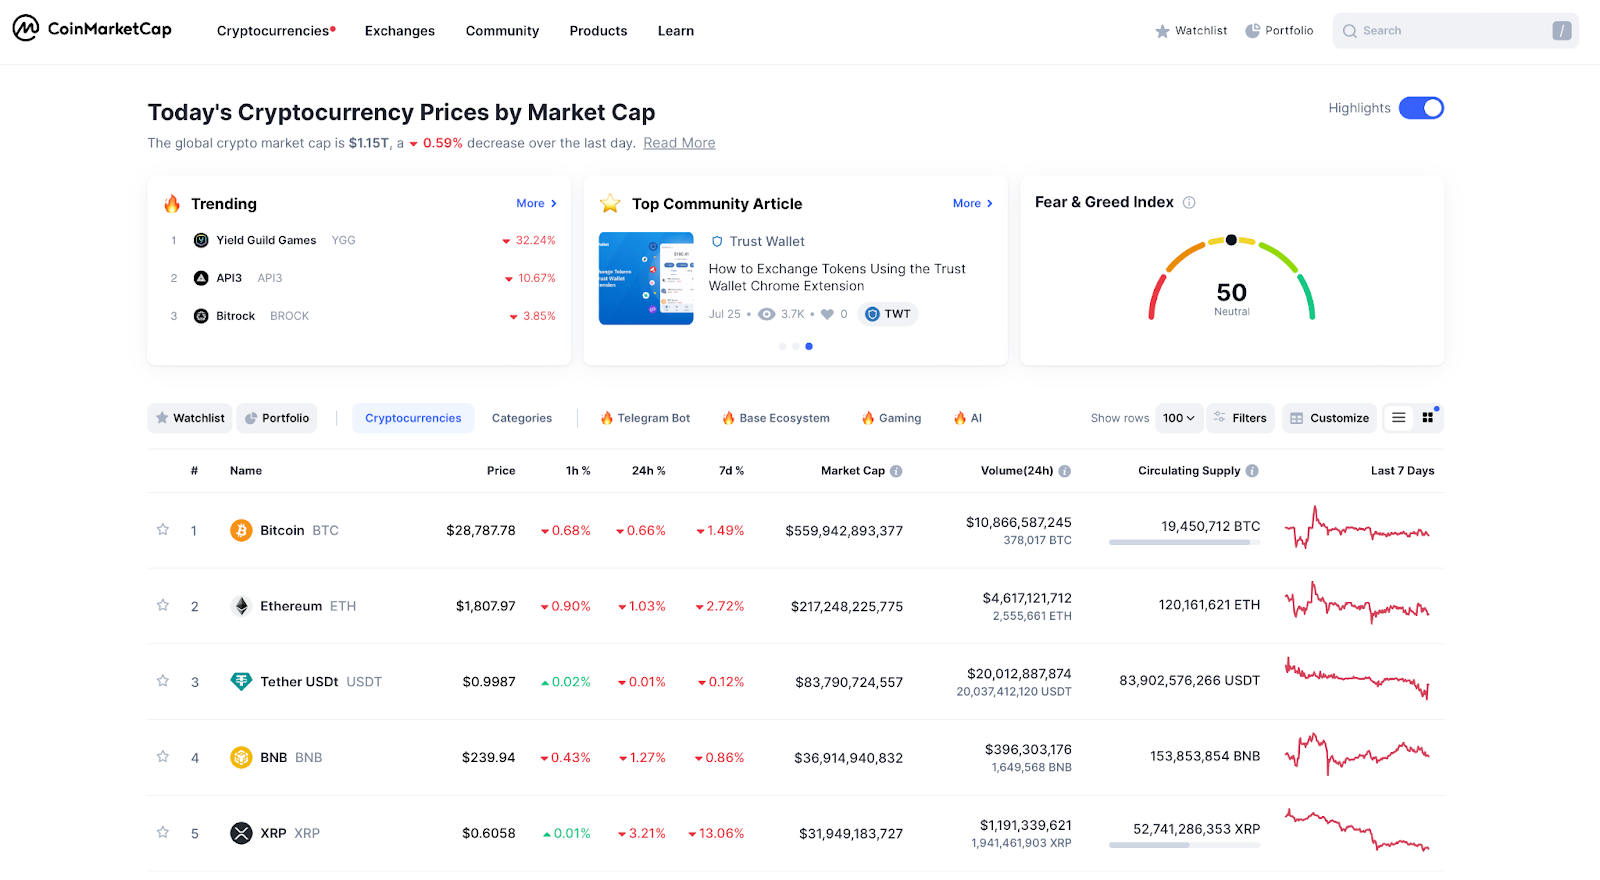Click the CoinMarketCap logo
This screenshot has height=880, width=1600.
[x=92, y=29]
